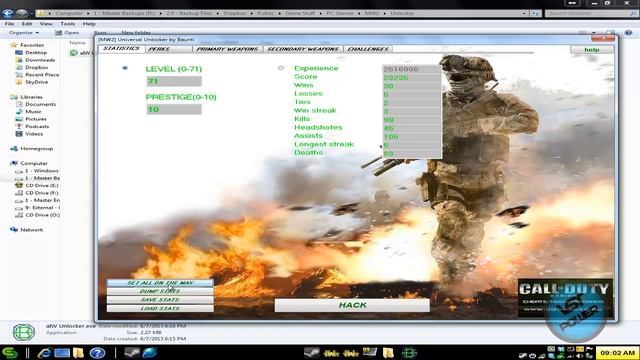Viewport: 640px width, 360px height.
Task: Click the Experience value field
Action: [x=411, y=69]
